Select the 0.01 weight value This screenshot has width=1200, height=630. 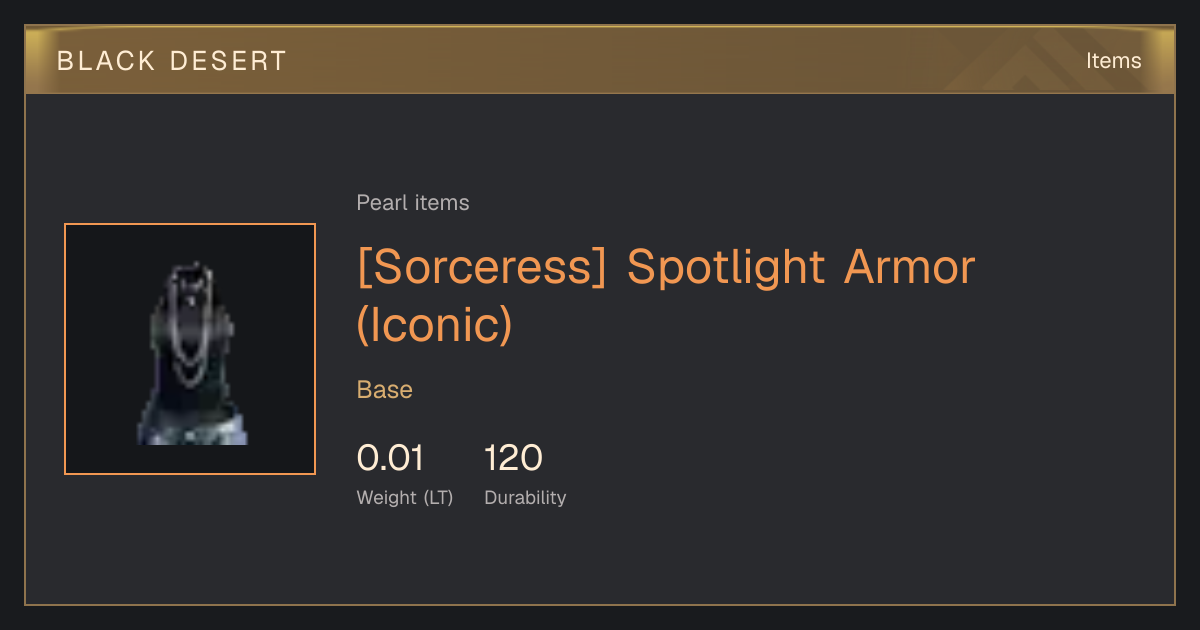pos(390,458)
